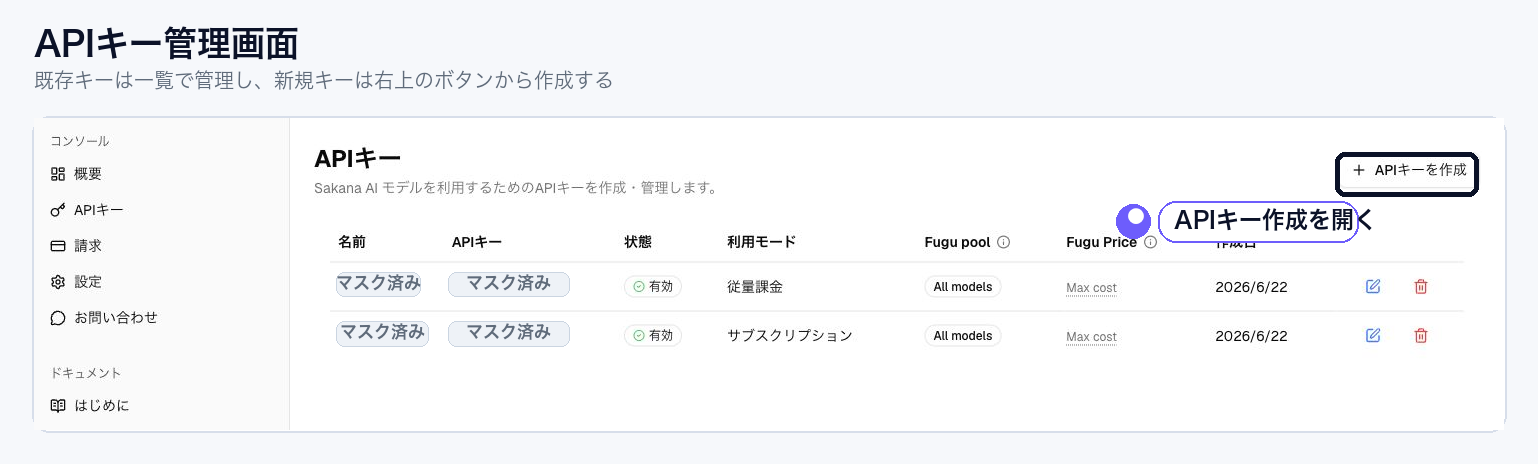This screenshot has height=464, width=1538.
Task: Delete the サブスクリプション API key row
Action: pos(1421,335)
